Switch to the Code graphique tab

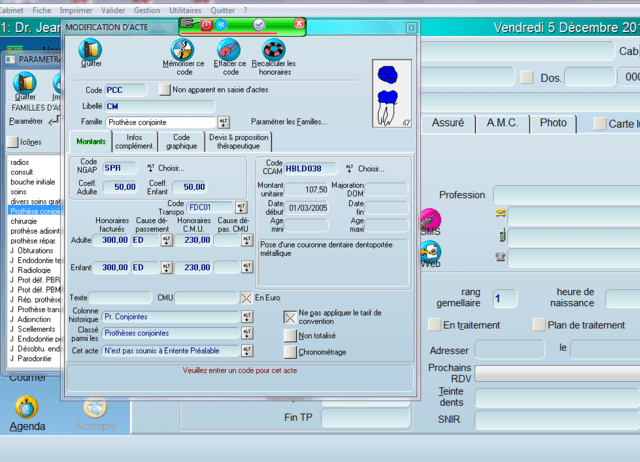(x=183, y=142)
